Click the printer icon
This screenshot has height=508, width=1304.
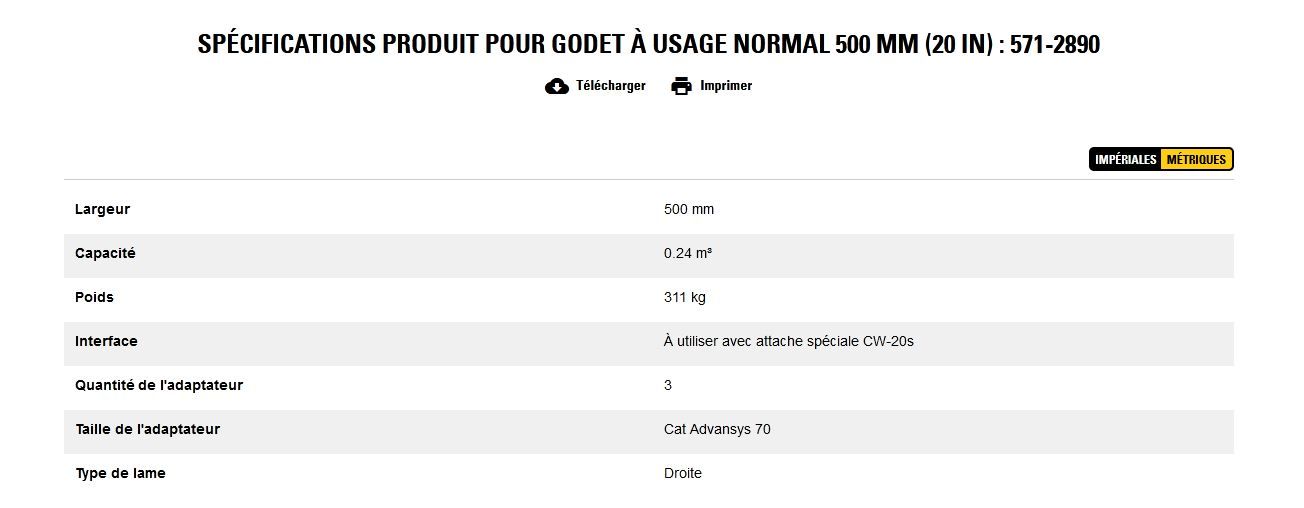[x=681, y=86]
